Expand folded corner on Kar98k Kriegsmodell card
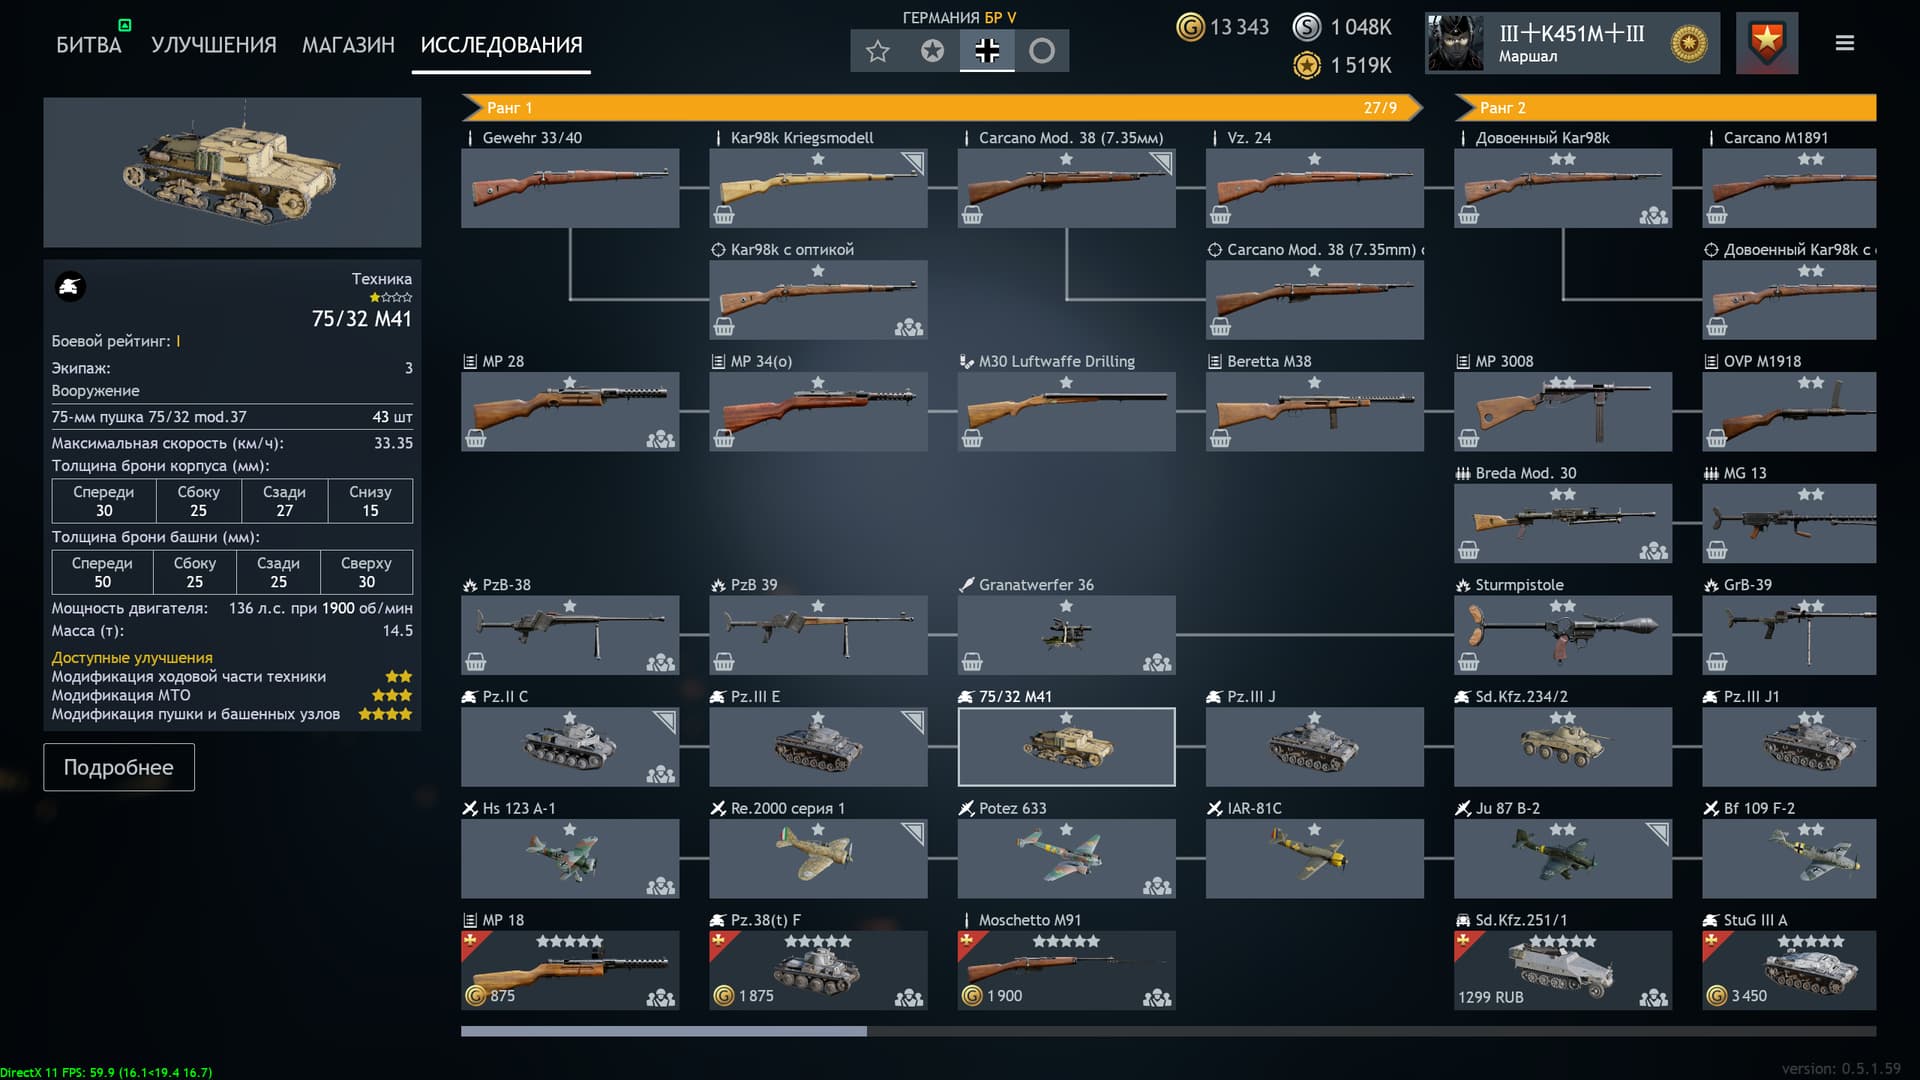This screenshot has height=1080, width=1920. [913, 163]
